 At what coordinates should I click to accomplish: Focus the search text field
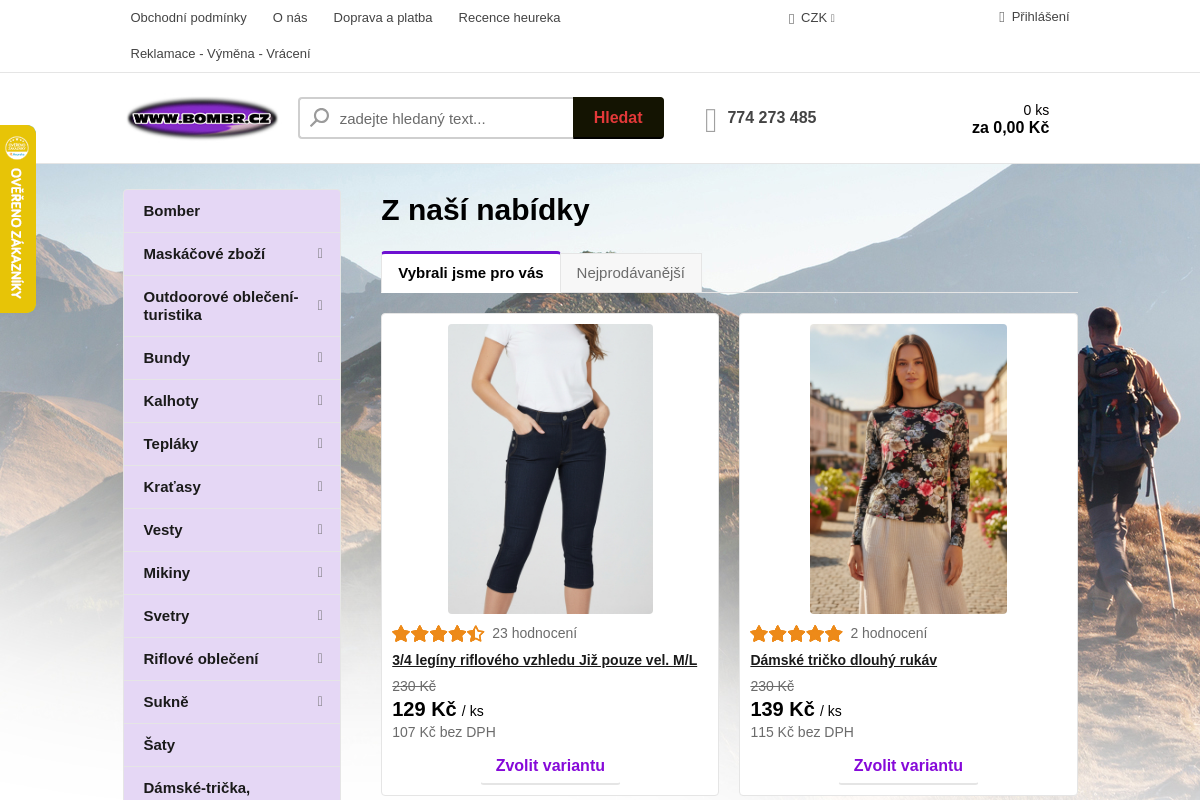[x=450, y=118]
